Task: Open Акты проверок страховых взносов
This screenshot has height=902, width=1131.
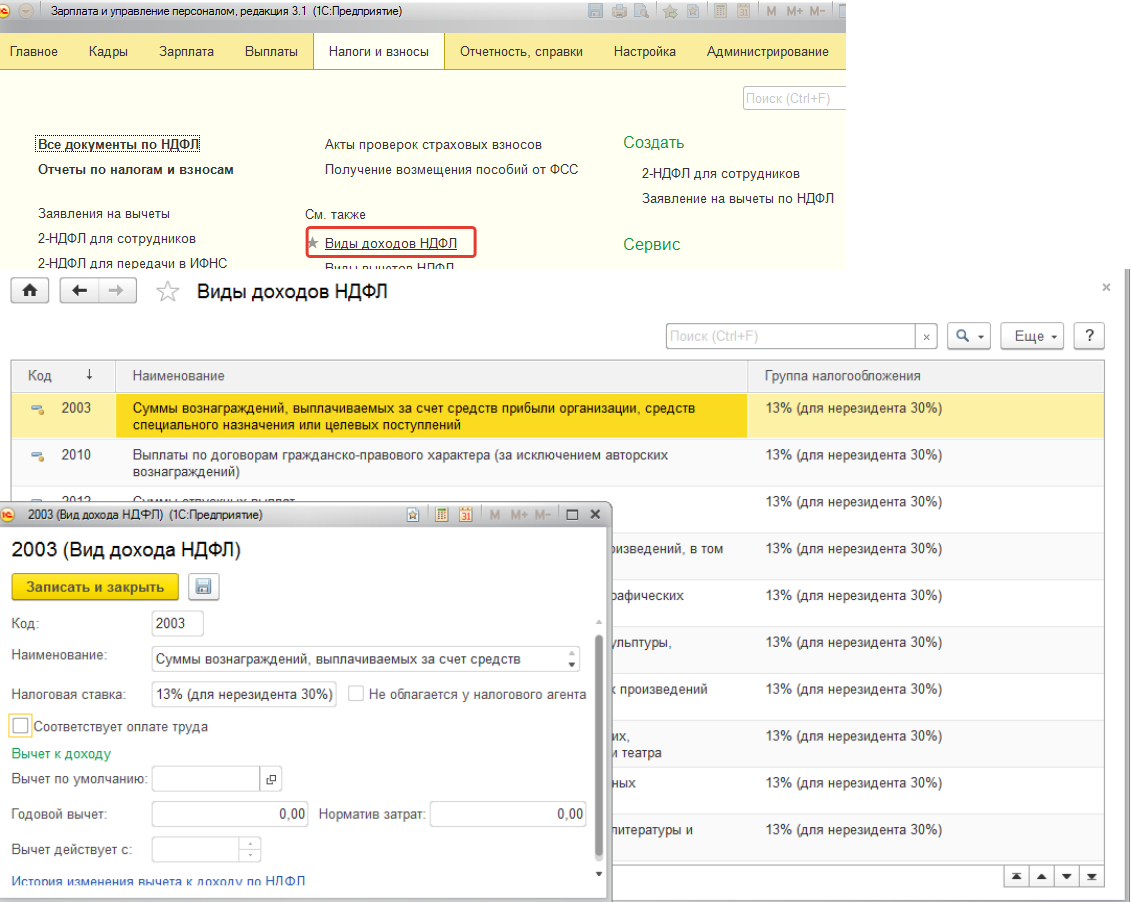Action: coord(433,144)
